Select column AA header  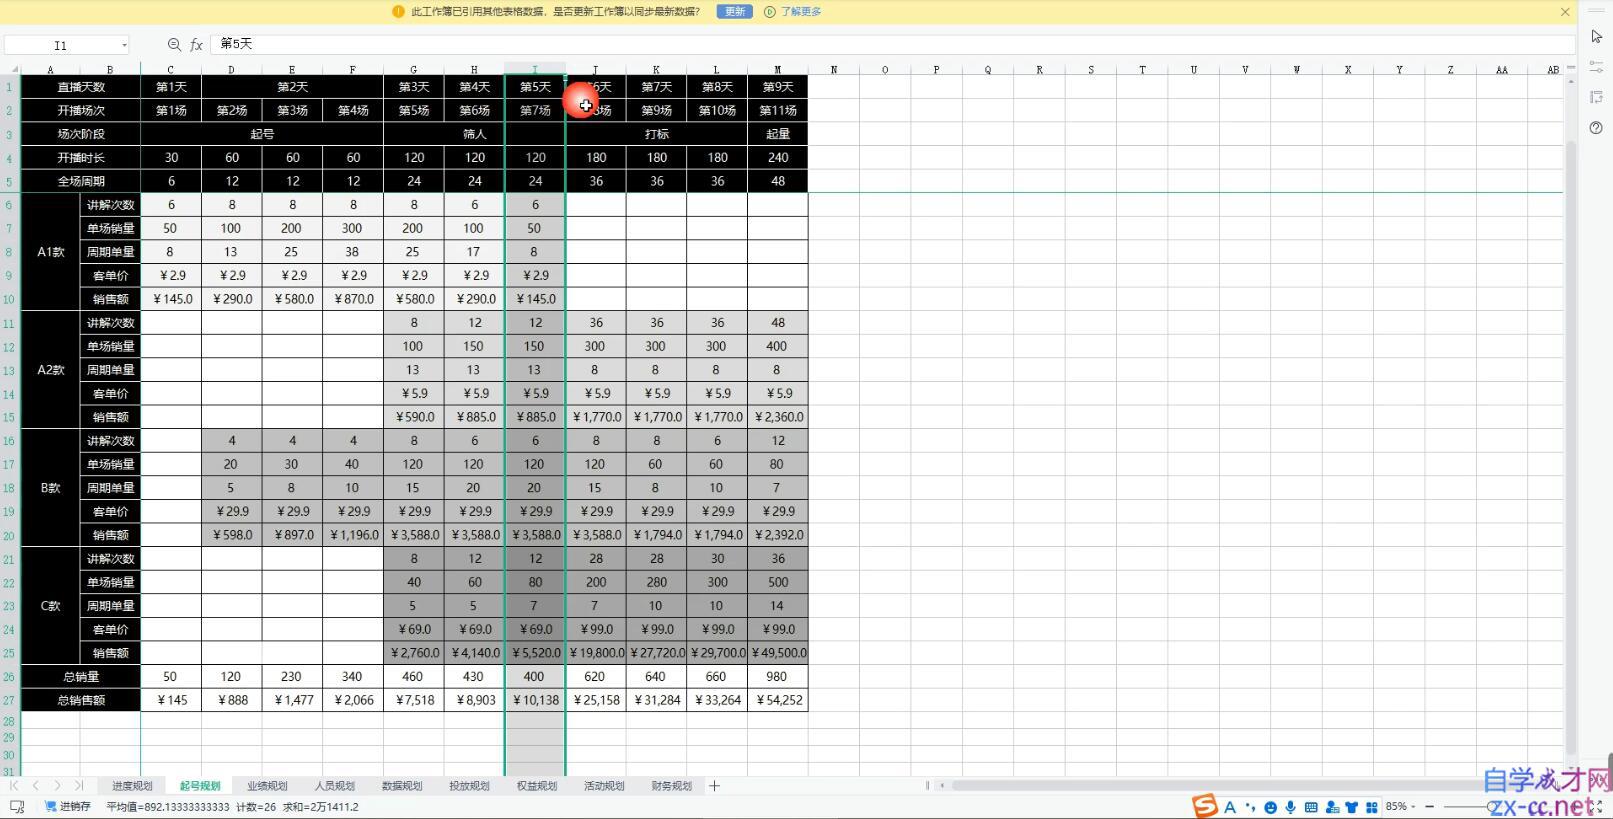(x=1502, y=70)
